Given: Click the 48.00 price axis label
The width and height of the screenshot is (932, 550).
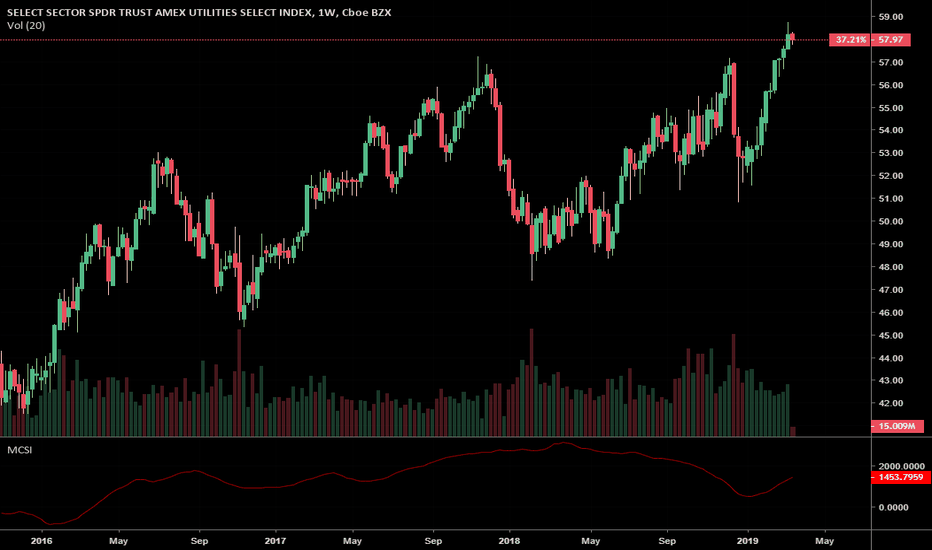Looking at the screenshot, I should pos(891,267).
